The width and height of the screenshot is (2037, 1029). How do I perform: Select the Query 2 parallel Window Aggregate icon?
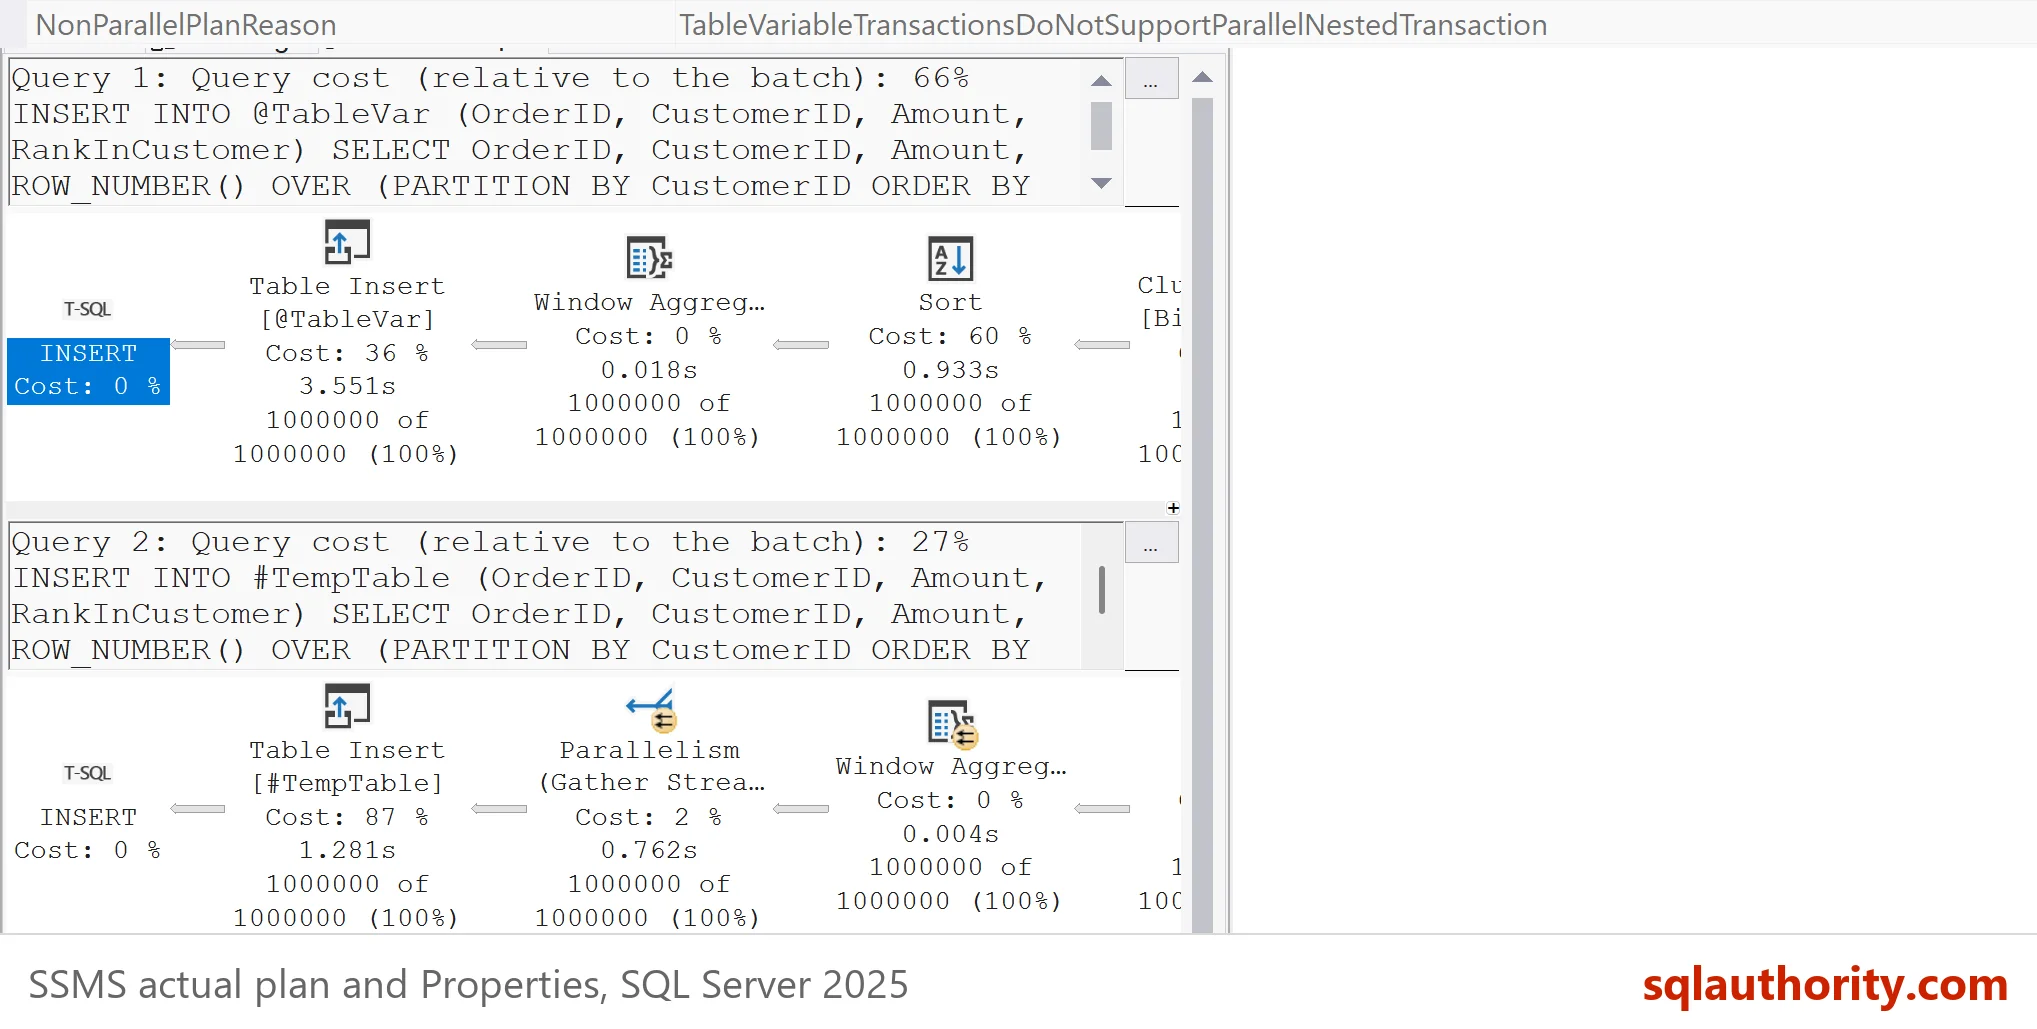coord(952,724)
